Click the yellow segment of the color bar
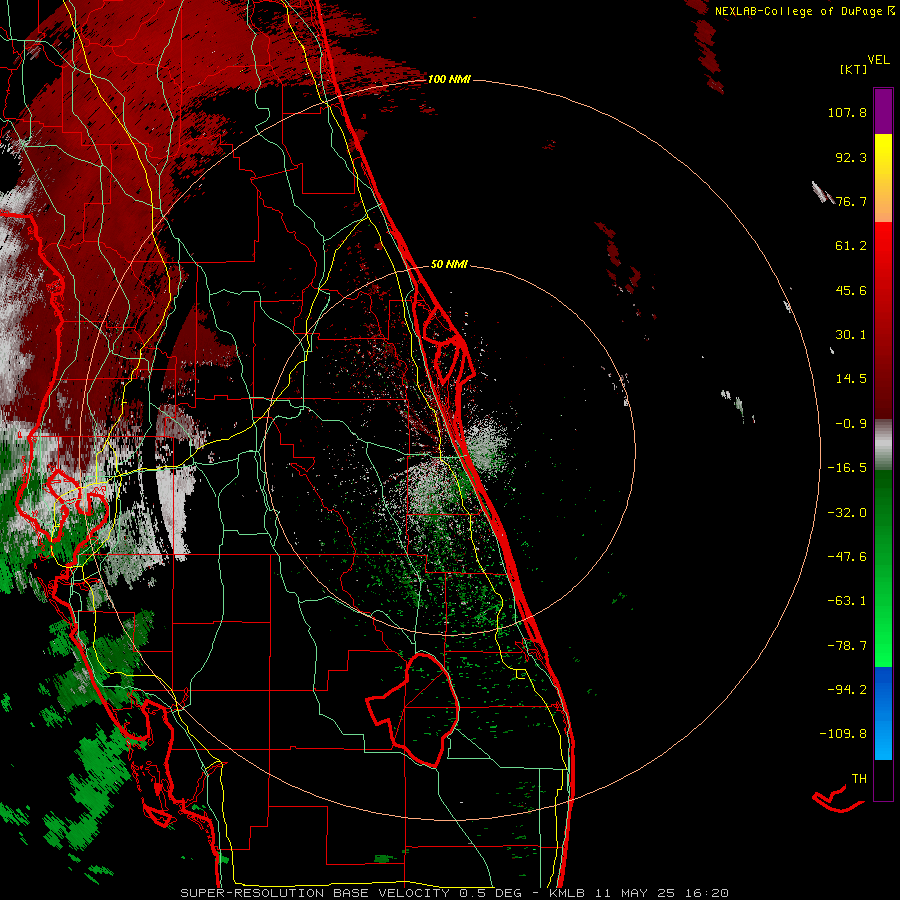 pyautogui.click(x=883, y=156)
